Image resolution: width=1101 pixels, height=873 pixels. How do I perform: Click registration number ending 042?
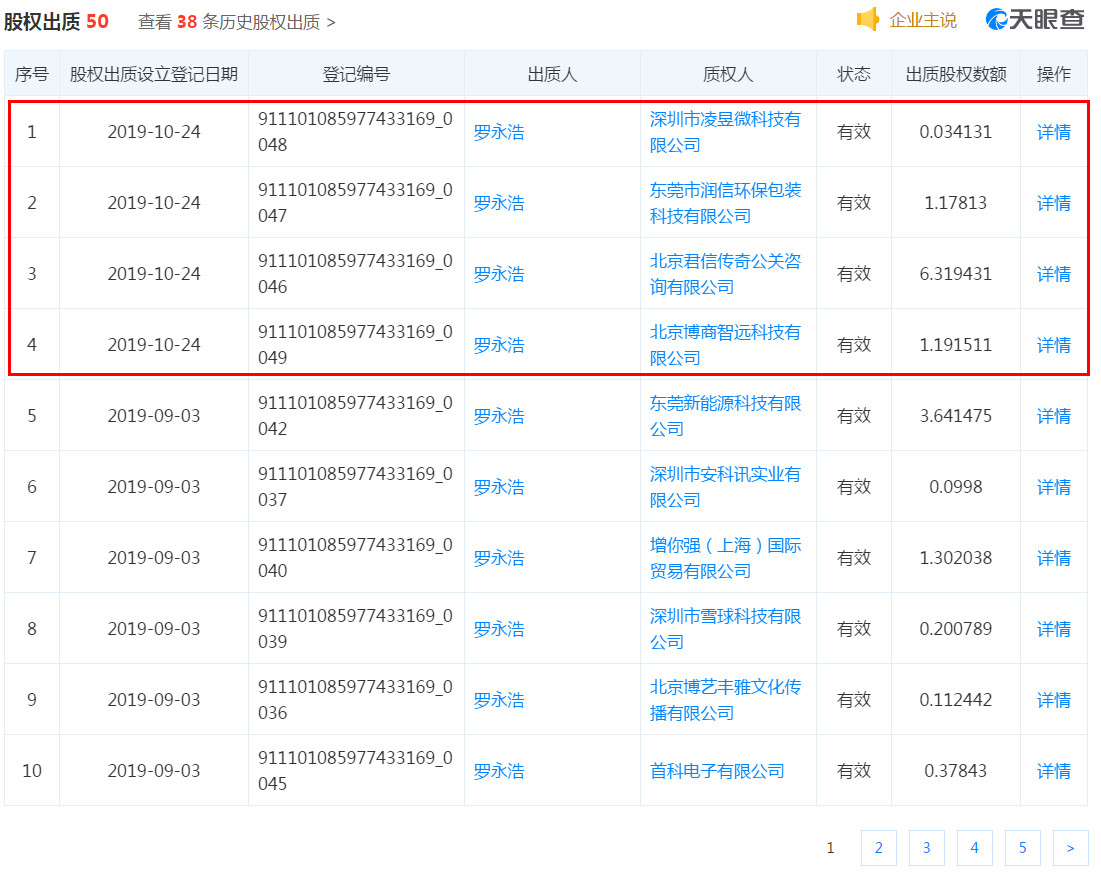355,416
